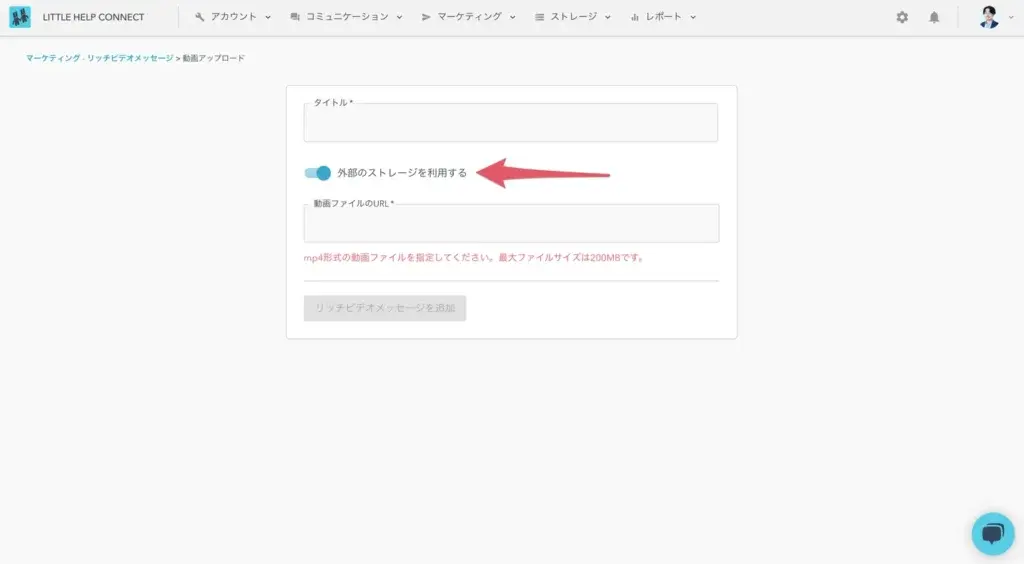Viewport: 1024px width, 564px height.
Task: Focus the タイトル input field
Action: [x=511, y=124]
